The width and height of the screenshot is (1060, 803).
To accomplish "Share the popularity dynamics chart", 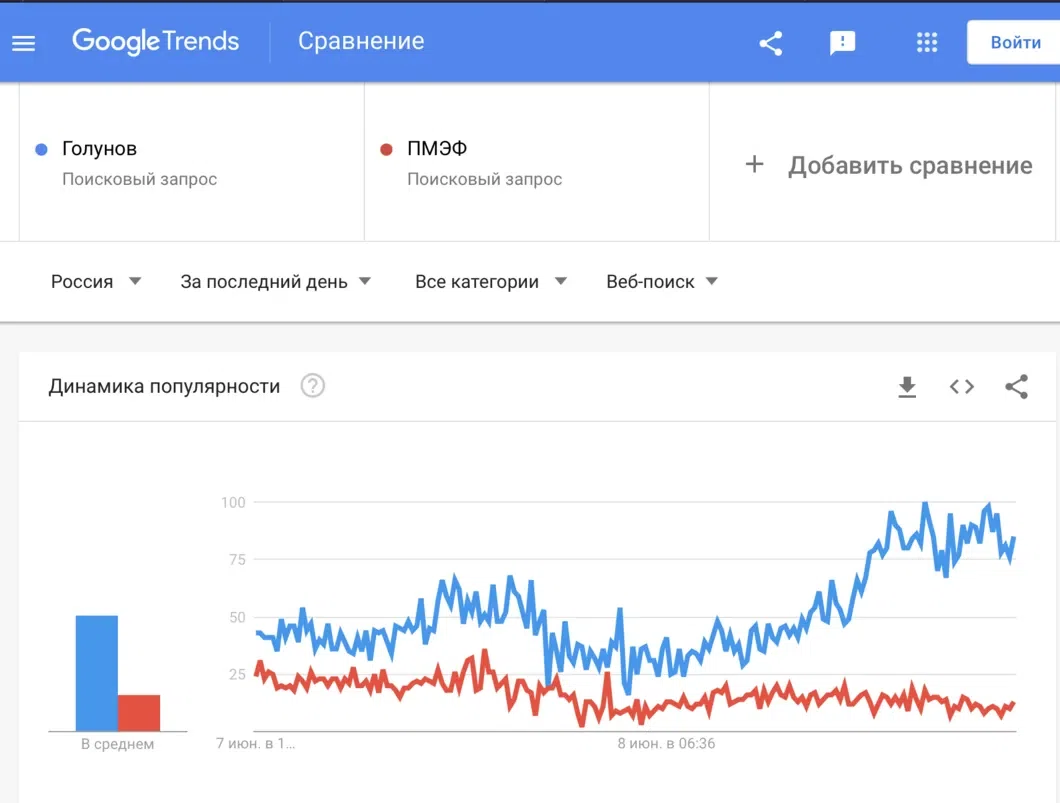I will tap(1016, 387).
